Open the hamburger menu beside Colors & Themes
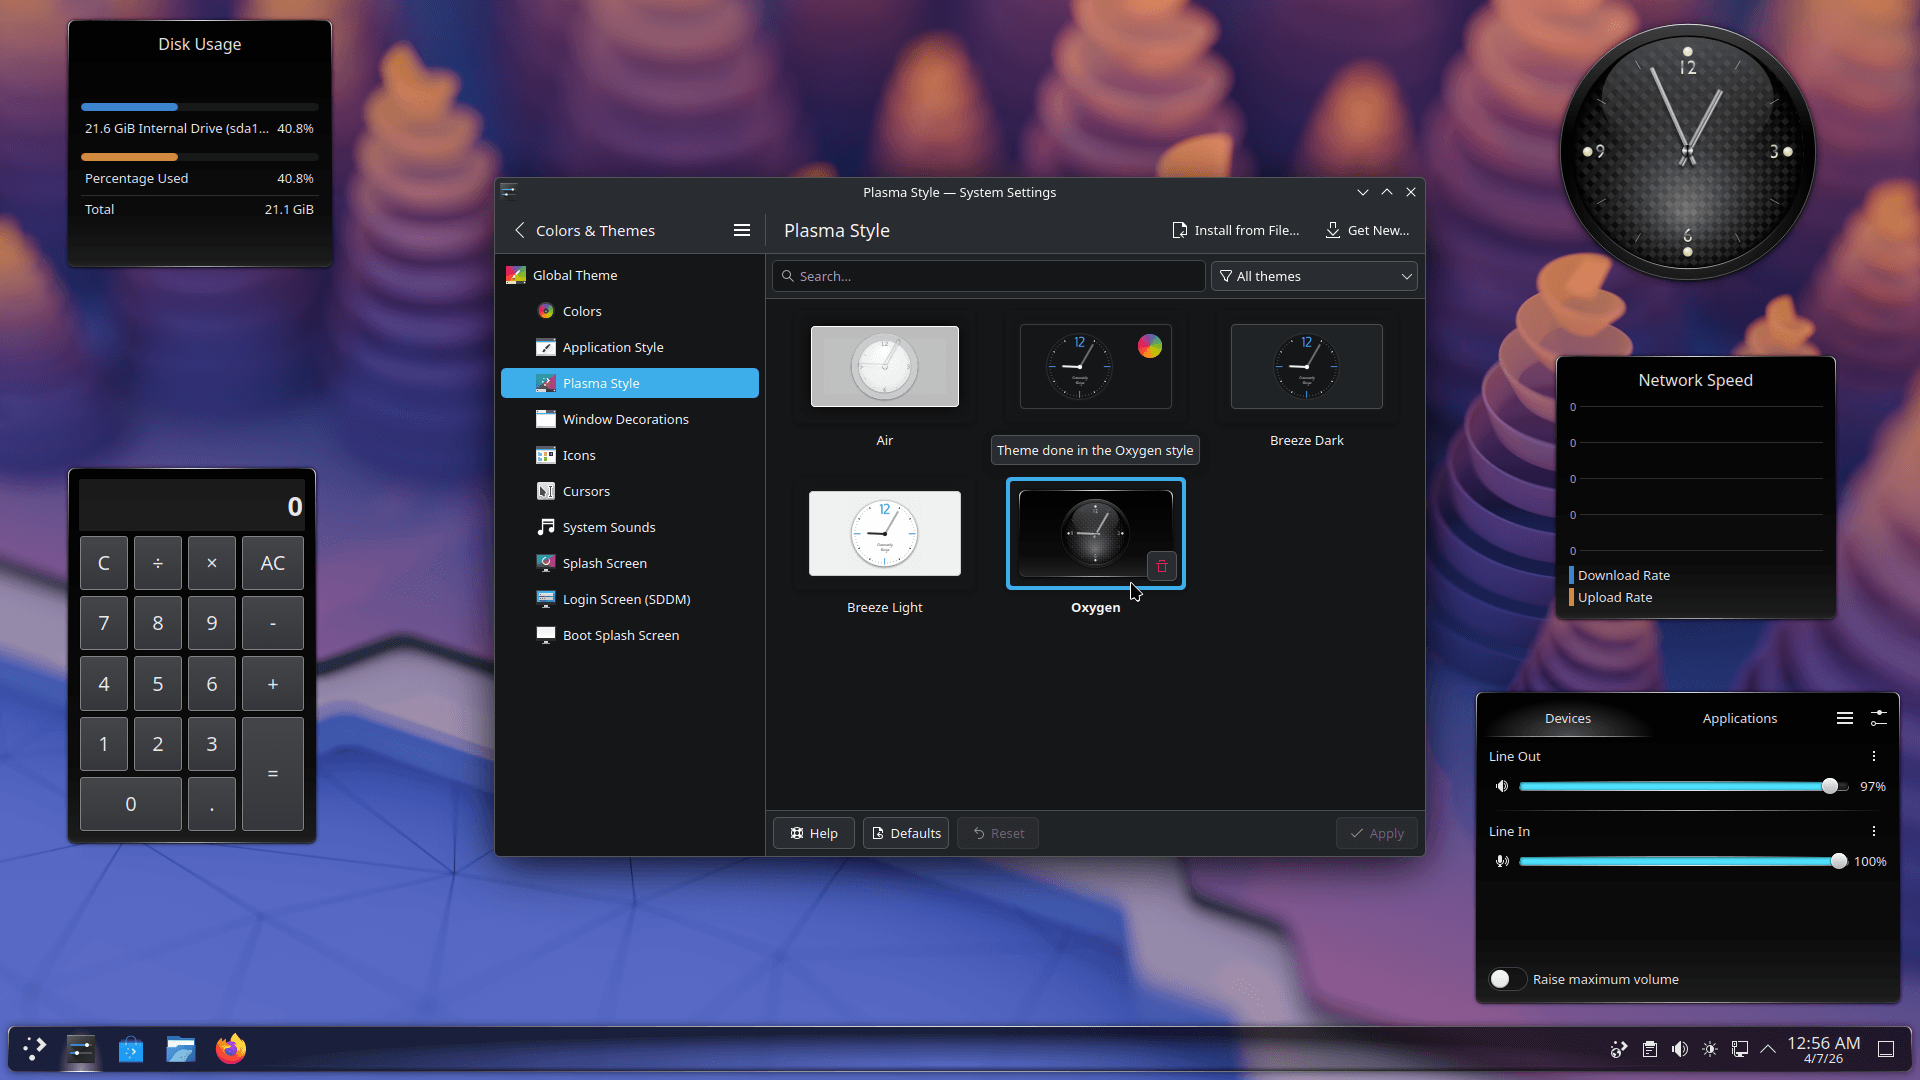Viewport: 1920px width, 1080px height. pyautogui.click(x=741, y=231)
